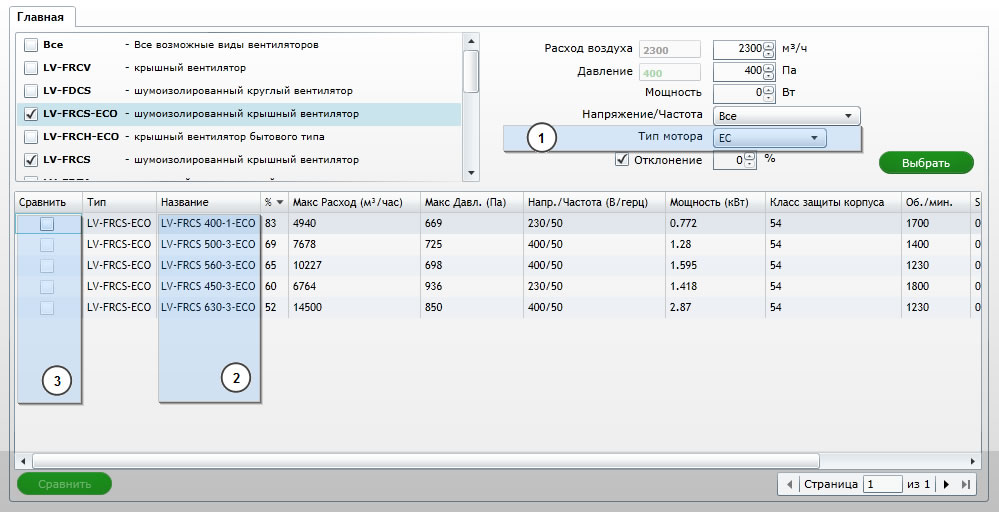This screenshot has height=512, width=999.
Task: Open the LV-FRCS 630-3-ECO model link
Action: click(x=207, y=308)
